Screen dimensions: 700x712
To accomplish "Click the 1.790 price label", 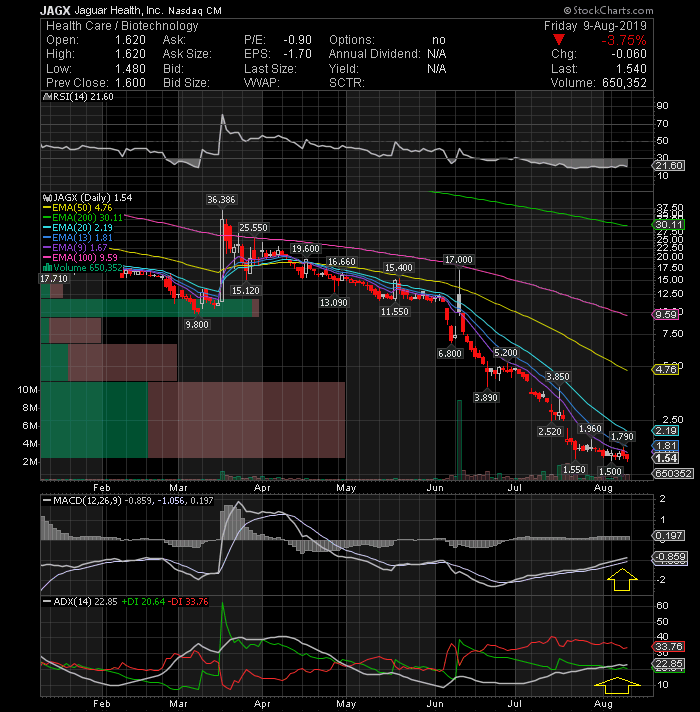I will 622,437.
